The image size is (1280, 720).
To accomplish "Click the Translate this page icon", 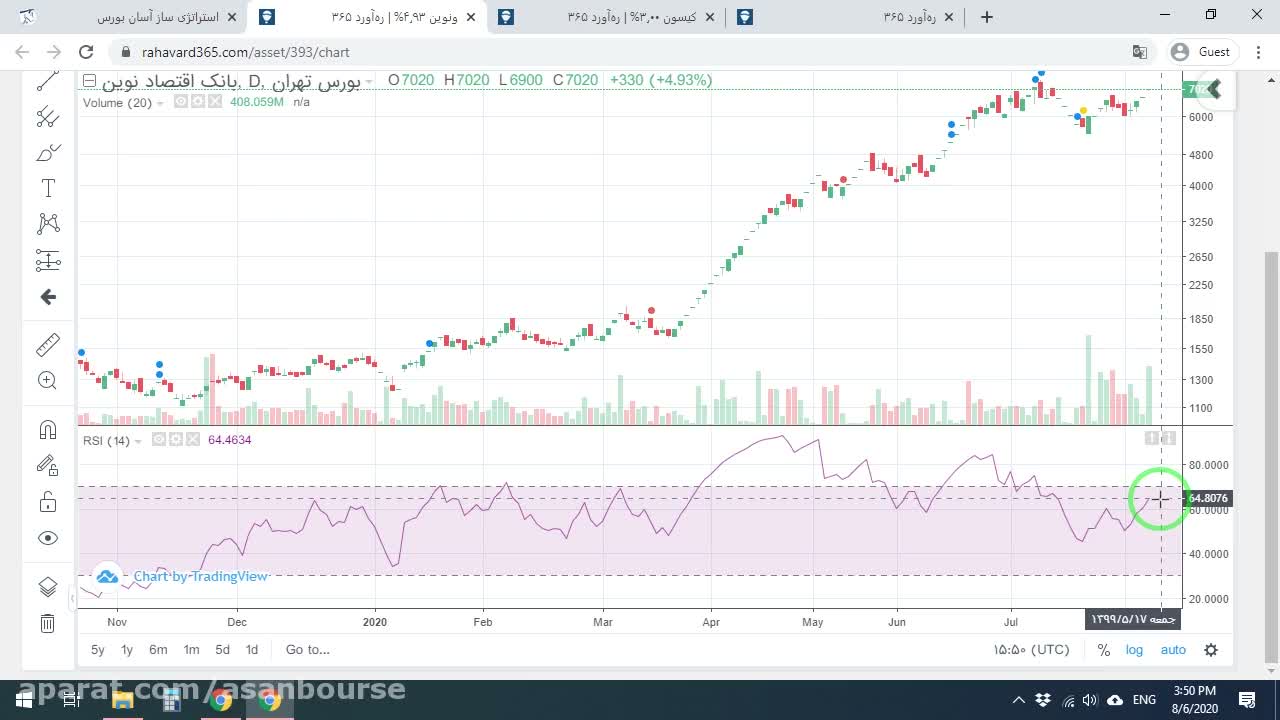I will click(1139, 52).
